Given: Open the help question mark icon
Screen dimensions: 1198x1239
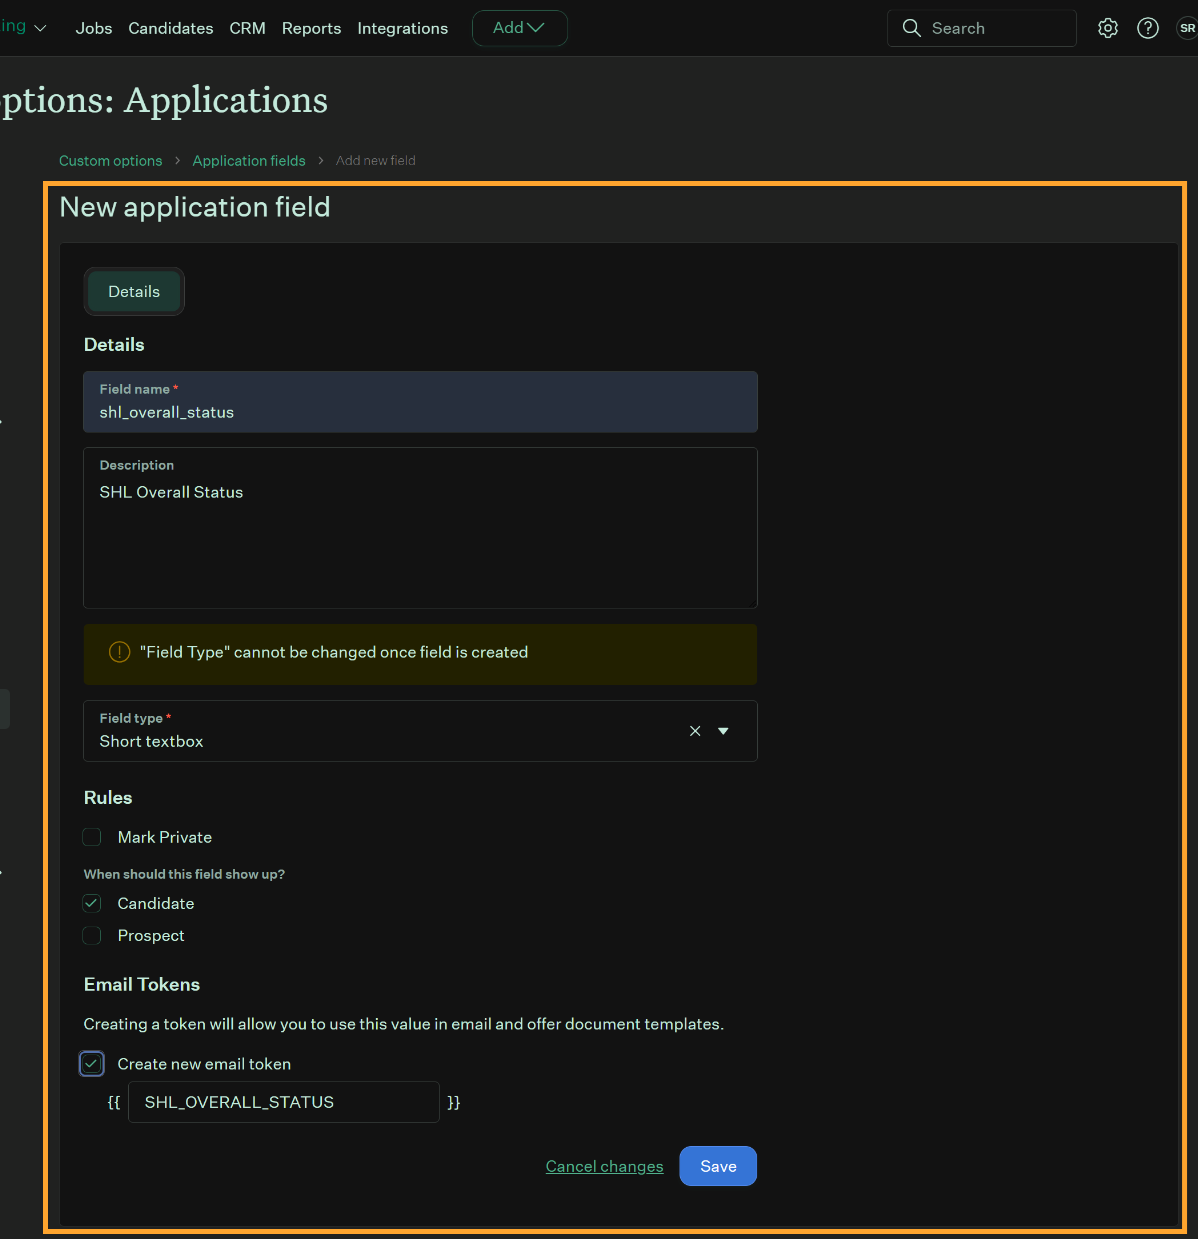Looking at the screenshot, I should coord(1148,28).
